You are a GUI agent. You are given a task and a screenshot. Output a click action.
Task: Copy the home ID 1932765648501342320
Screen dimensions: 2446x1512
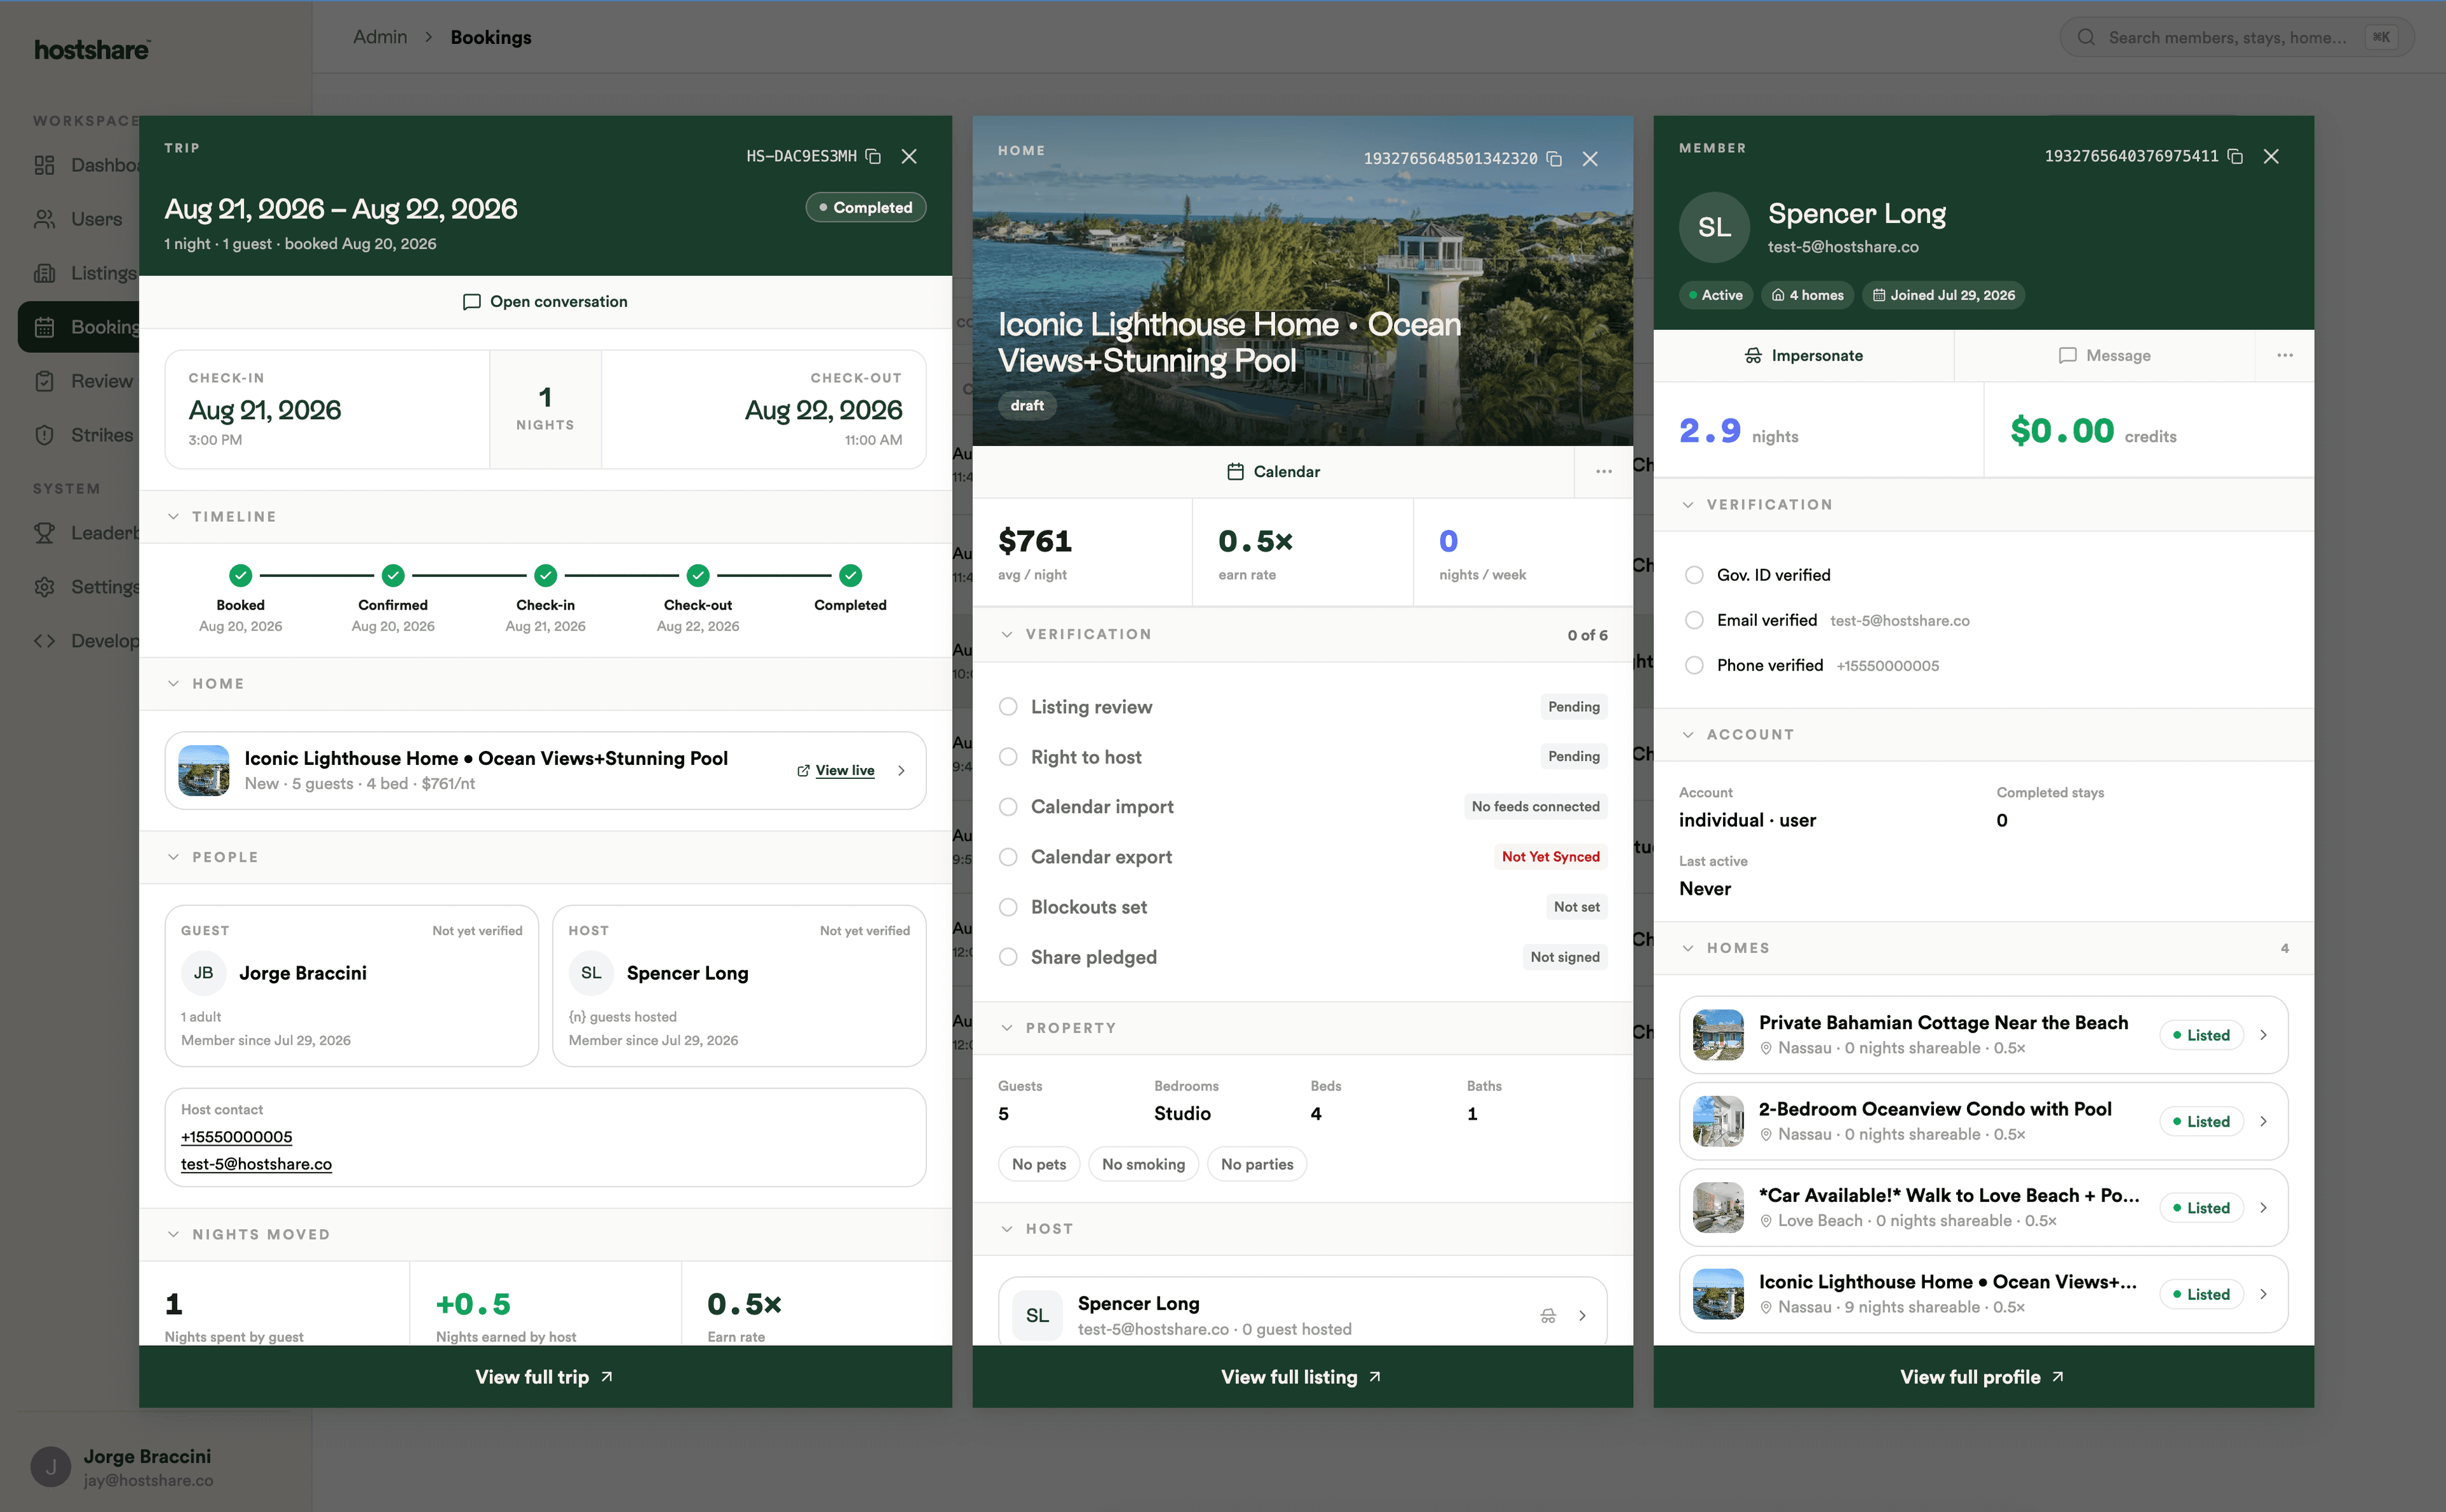point(1554,159)
